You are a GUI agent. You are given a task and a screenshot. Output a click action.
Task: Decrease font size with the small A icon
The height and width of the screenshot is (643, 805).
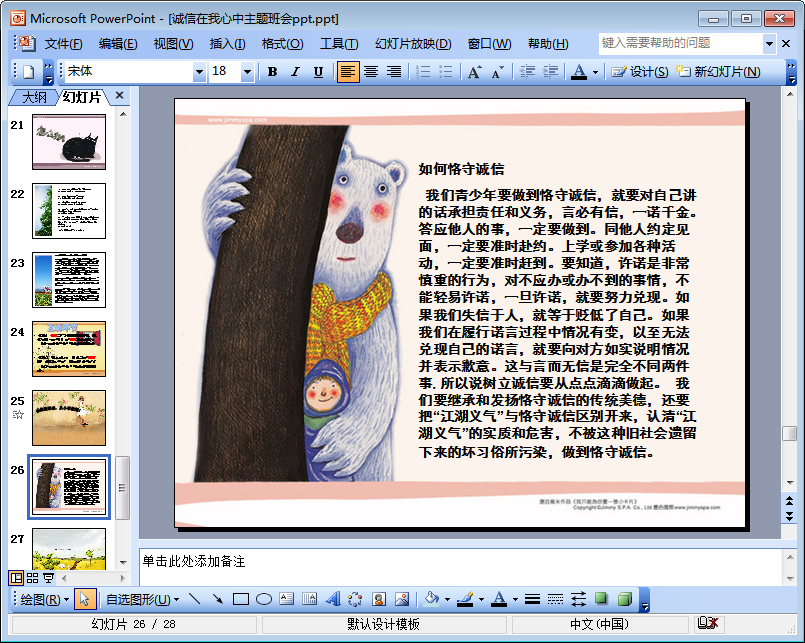point(497,72)
